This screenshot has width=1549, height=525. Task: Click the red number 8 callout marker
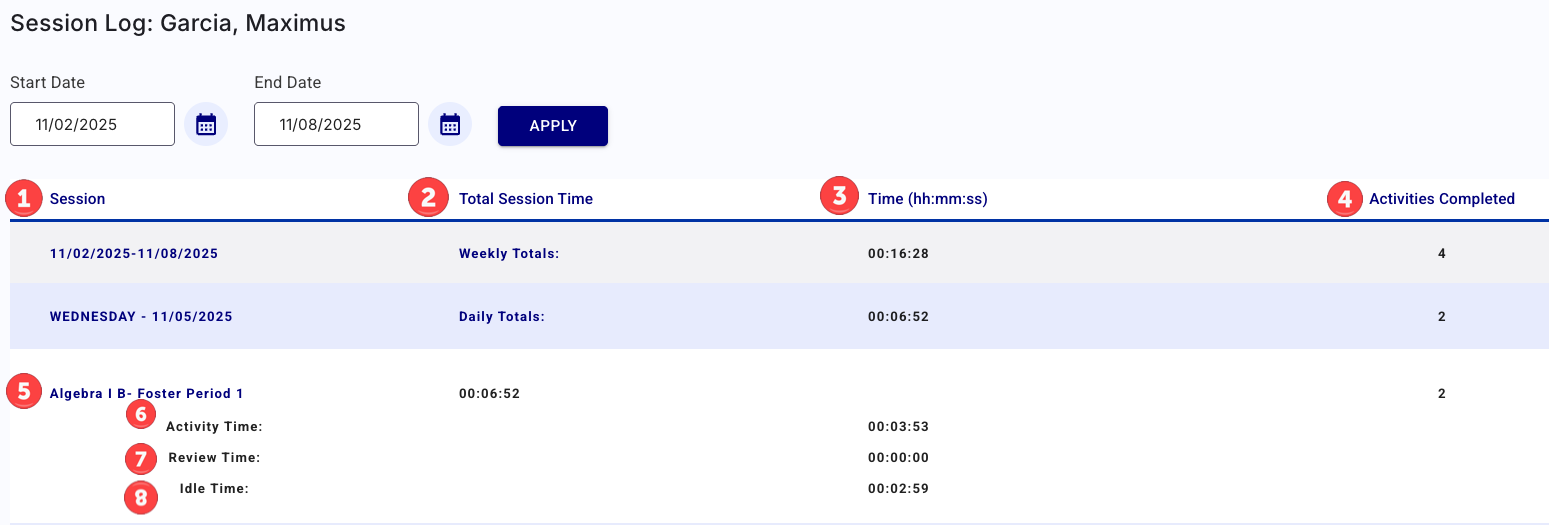click(x=141, y=497)
